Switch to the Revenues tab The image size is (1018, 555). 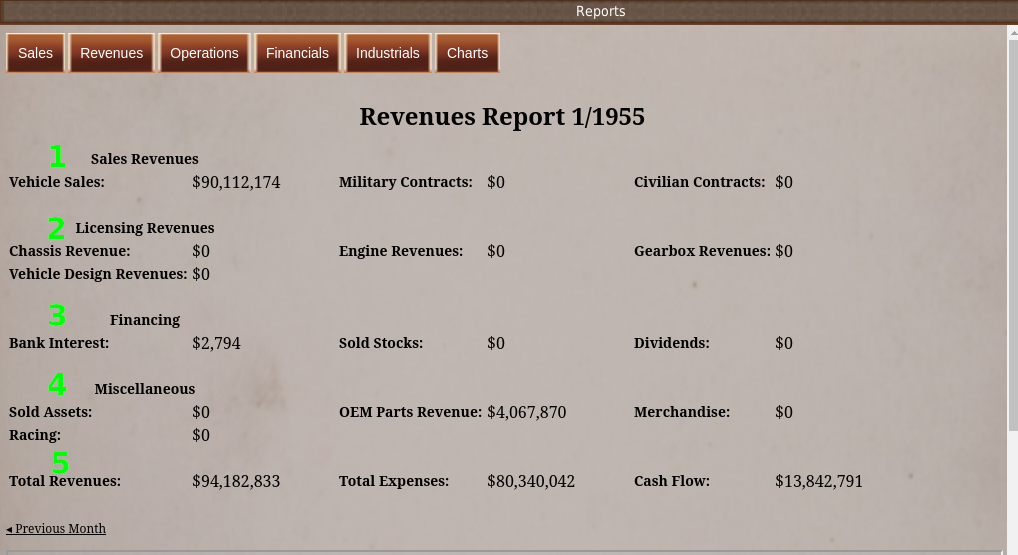pos(112,53)
